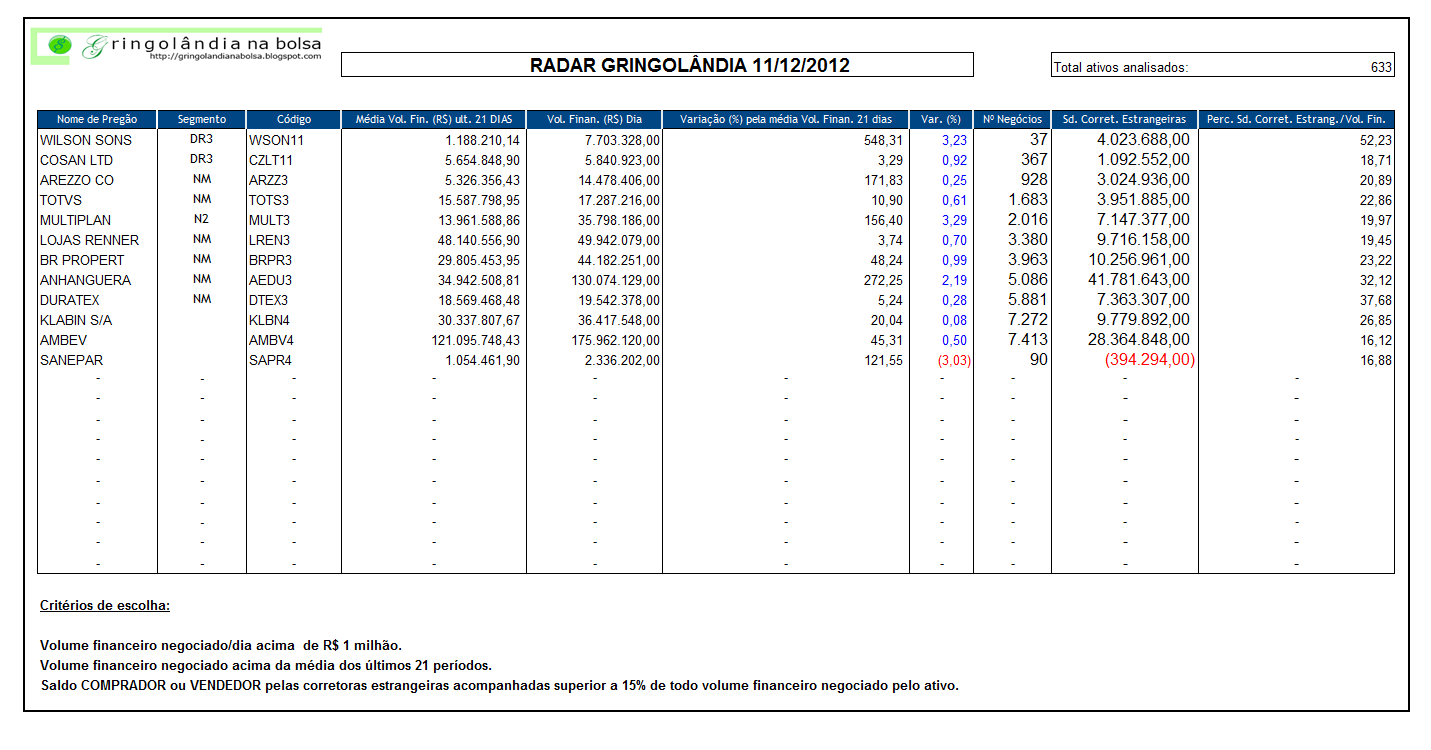Select the Nº Negócios value 928
The height and width of the screenshot is (750, 1431).
1034,180
